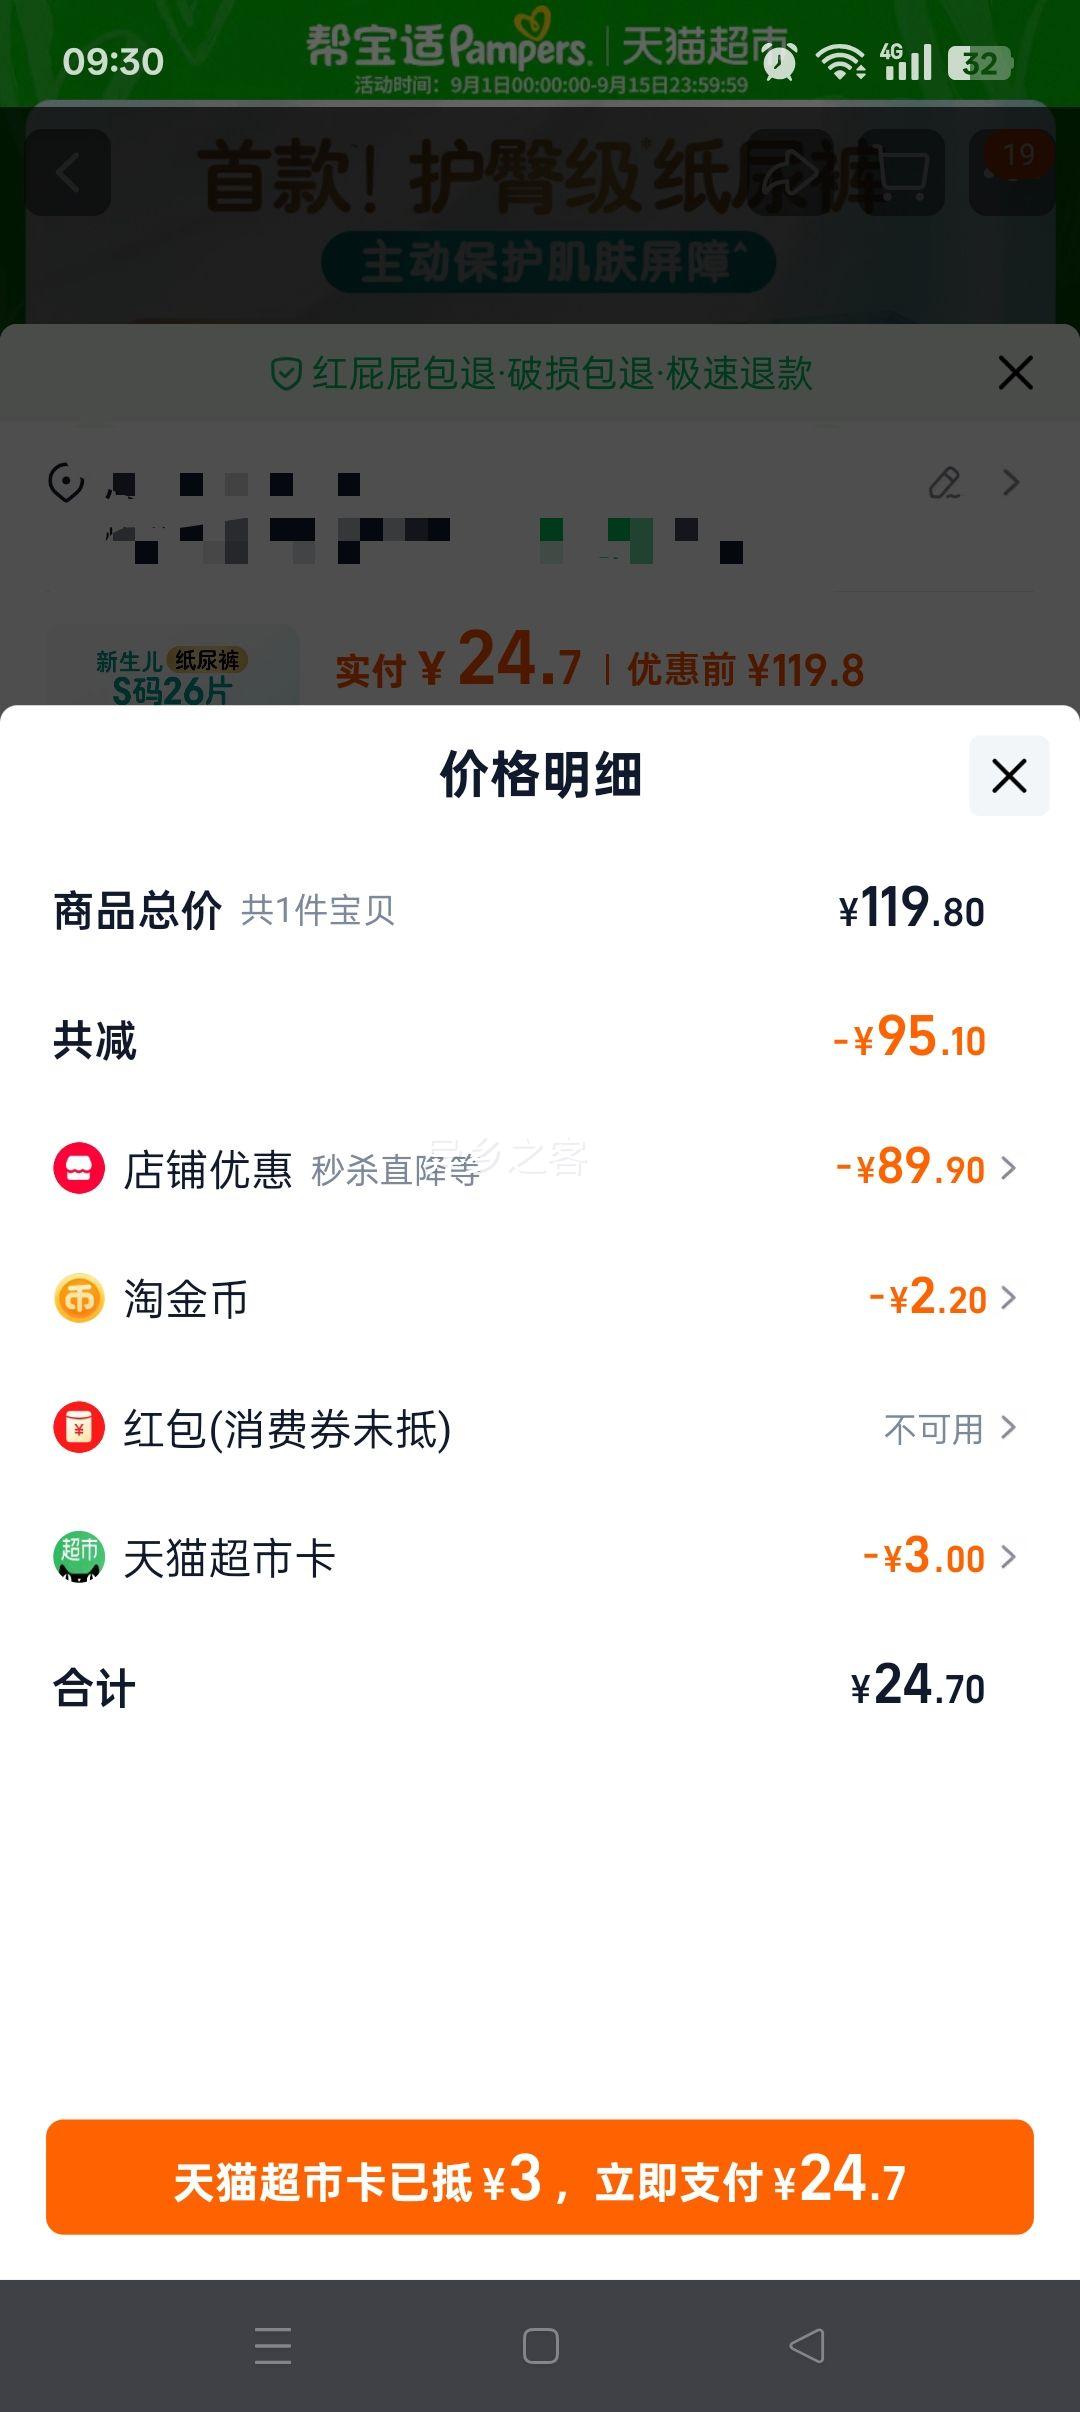
Task: Open the shopping cart icon
Action: pyautogui.click(x=902, y=173)
